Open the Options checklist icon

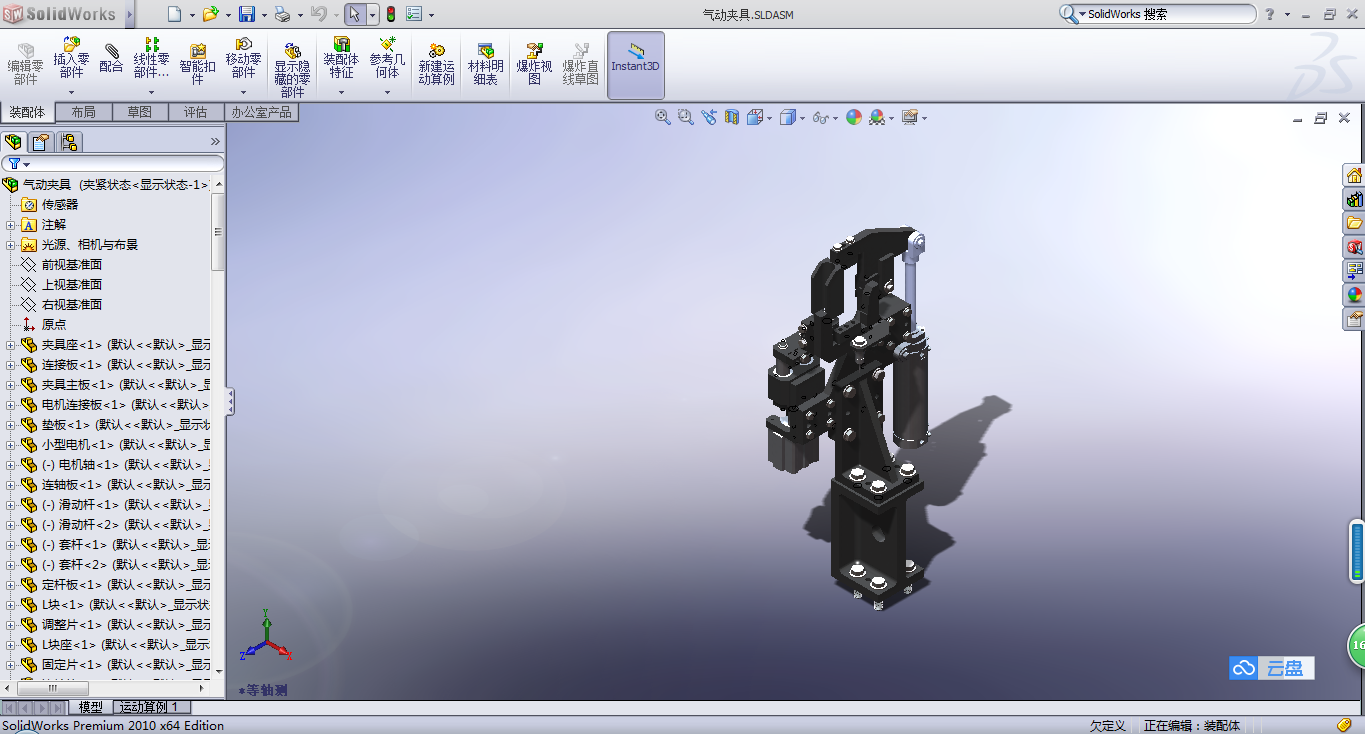pos(414,14)
